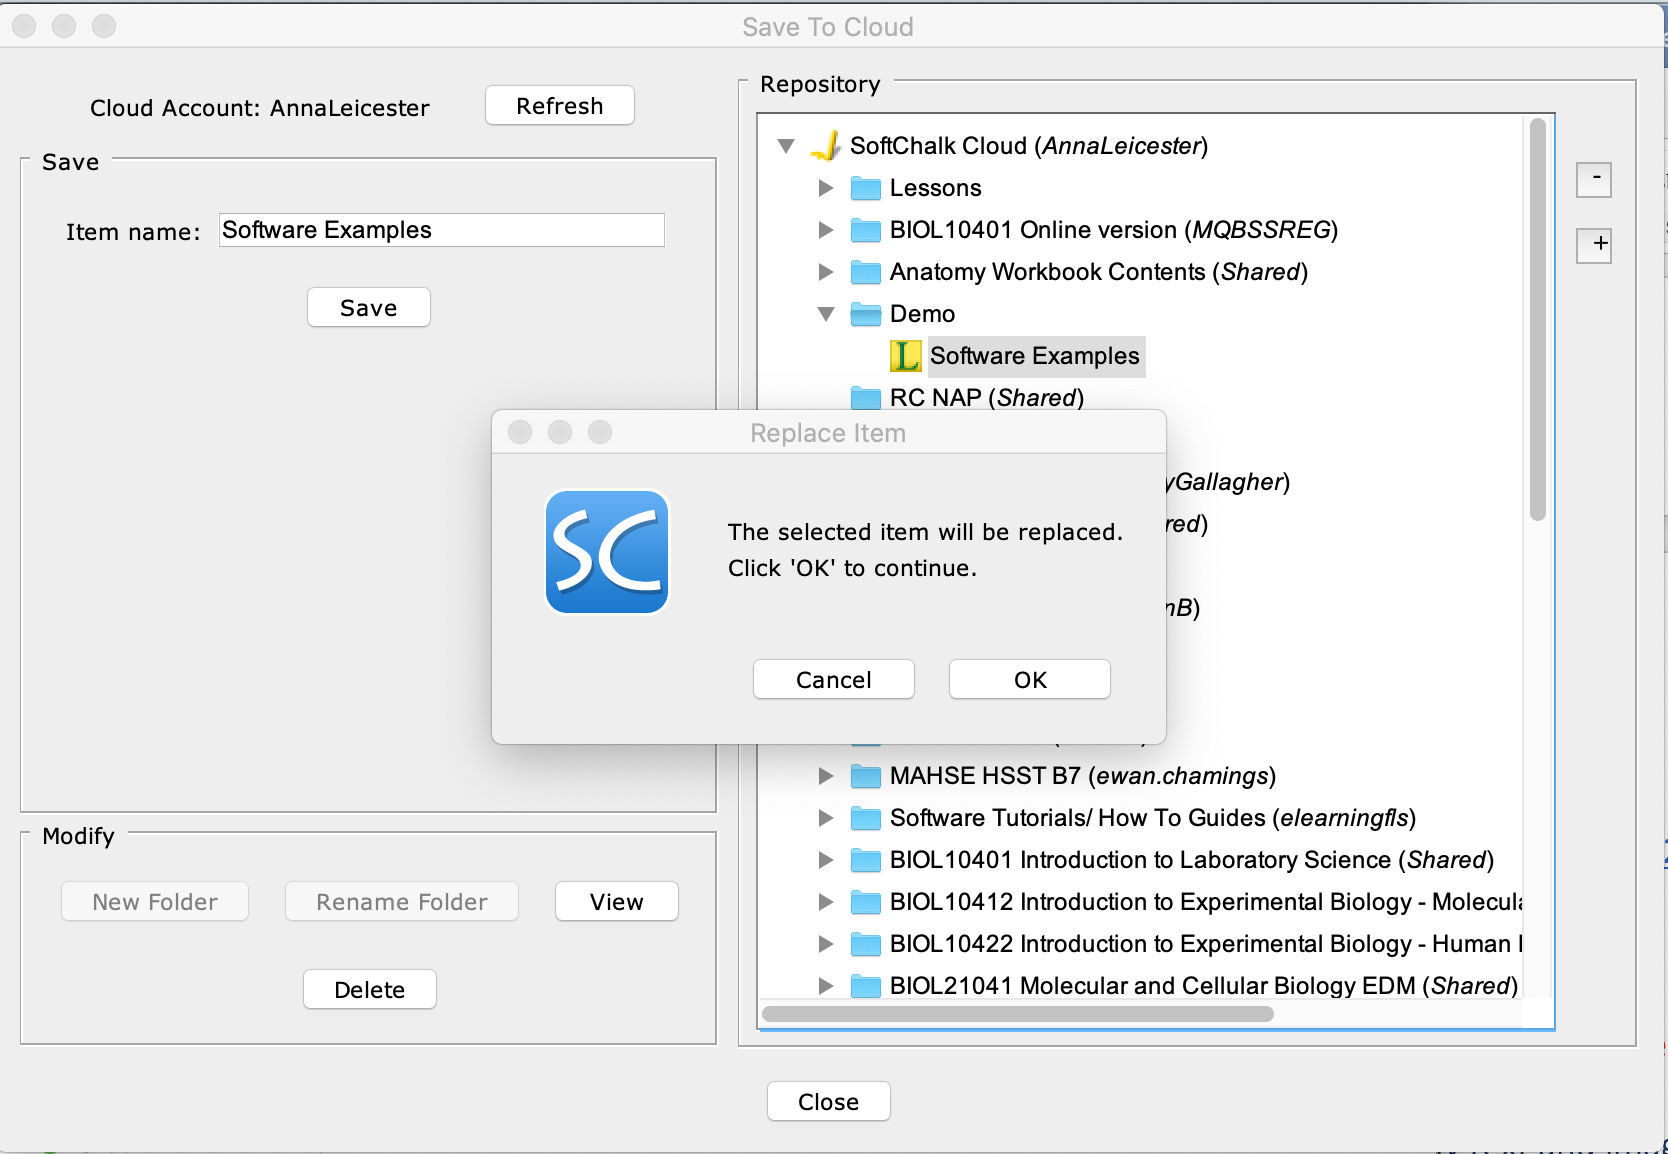Click the Software Examples lesson L icon
The height and width of the screenshot is (1154, 1668).
pyautogui.click(x=905, y=356)
